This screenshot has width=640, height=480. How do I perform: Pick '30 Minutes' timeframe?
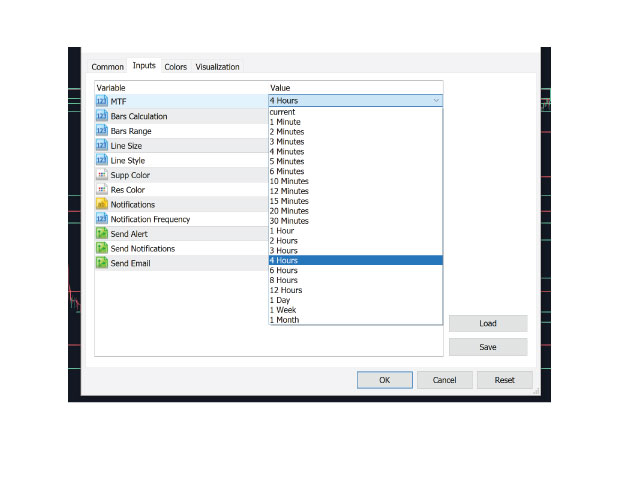(x=356, y=221)
